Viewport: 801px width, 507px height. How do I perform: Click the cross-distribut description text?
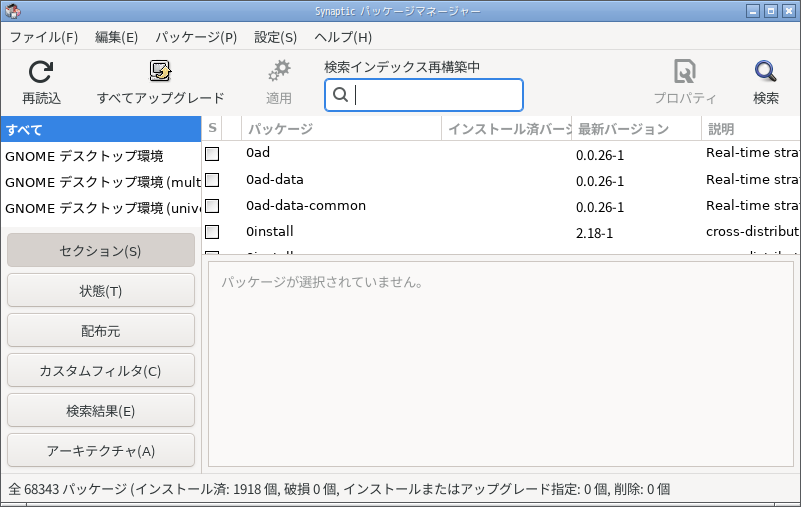click(x=752, y=232)
